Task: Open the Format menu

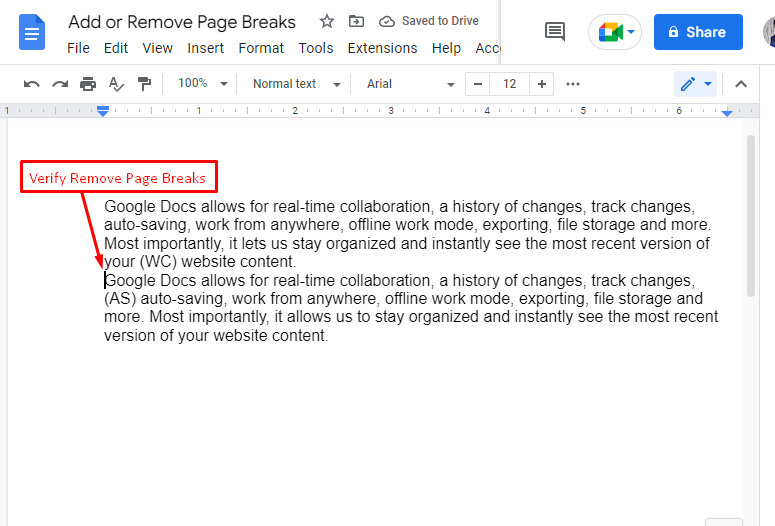Action: [261, 48]
